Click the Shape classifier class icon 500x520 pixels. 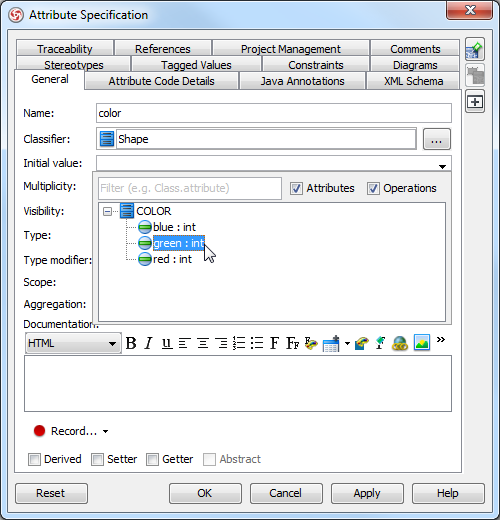tap(107, 139)
